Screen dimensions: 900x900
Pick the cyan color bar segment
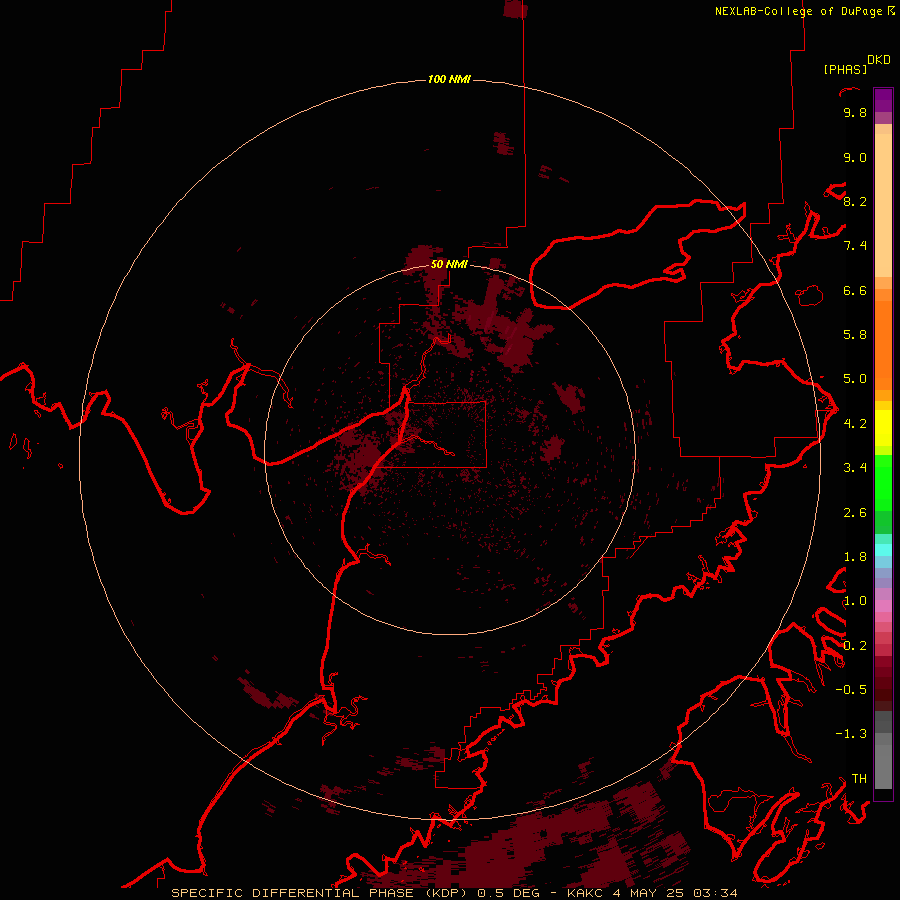(883, 550)
